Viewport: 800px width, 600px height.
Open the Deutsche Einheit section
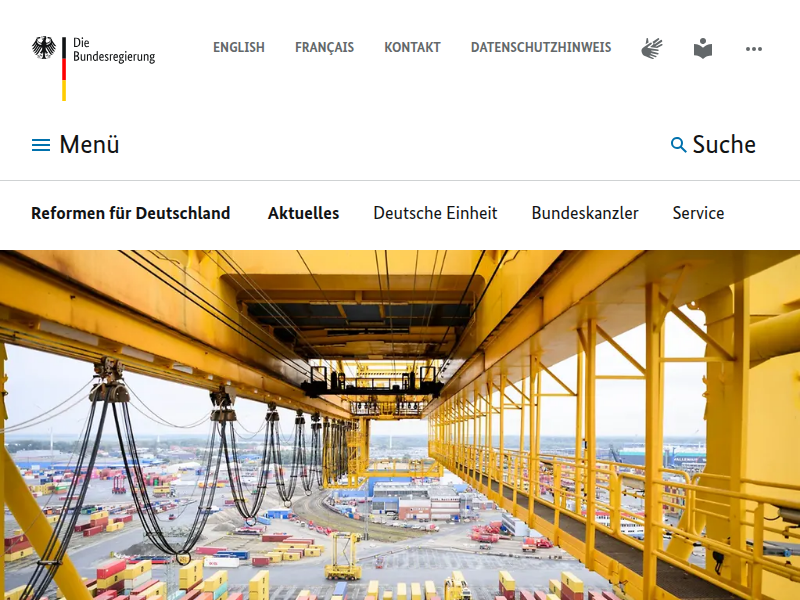435,213
